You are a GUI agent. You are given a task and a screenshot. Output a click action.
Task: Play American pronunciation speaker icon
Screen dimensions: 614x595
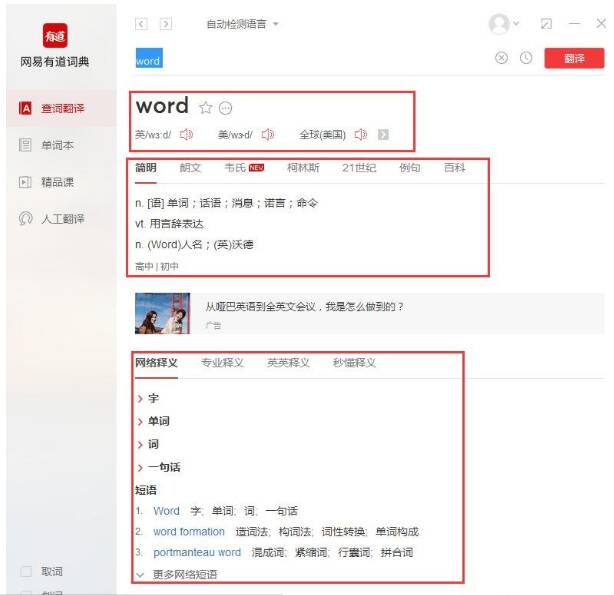pos(268,134)
